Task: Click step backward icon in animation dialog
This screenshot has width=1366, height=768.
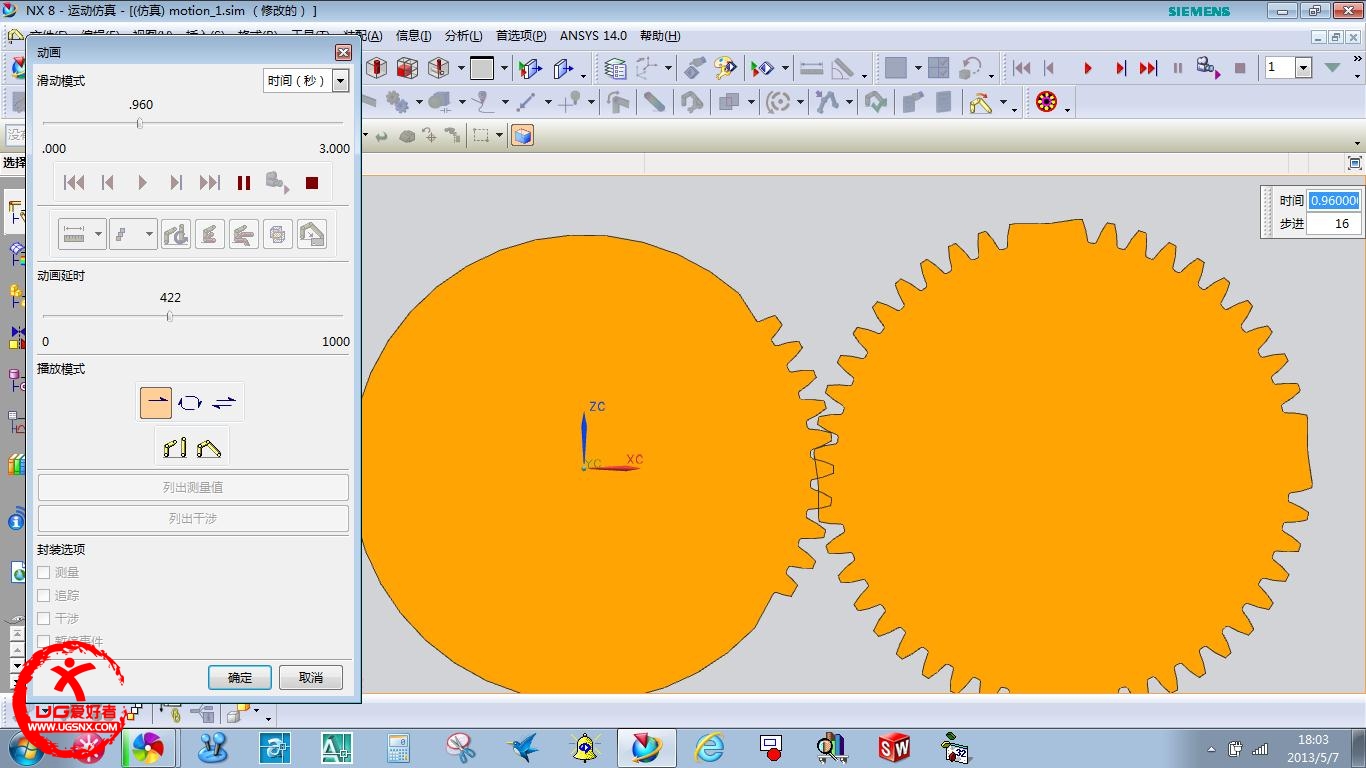Action: (x=108, y=183)
